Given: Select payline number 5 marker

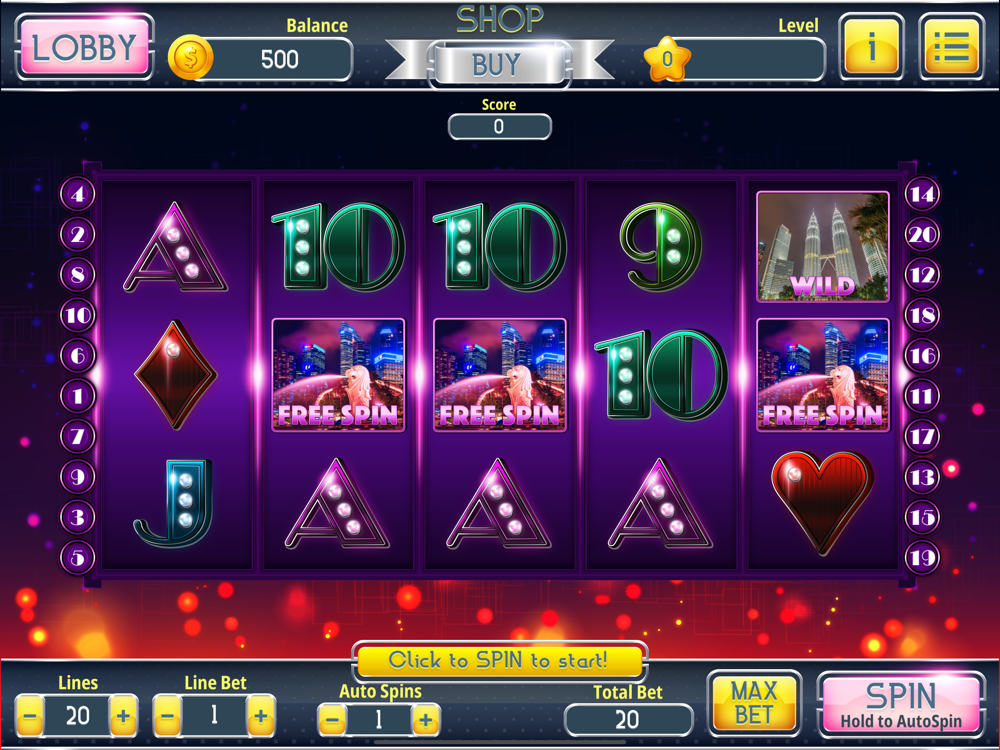Looking at the screenshot, I should click(x=77, y=557).
